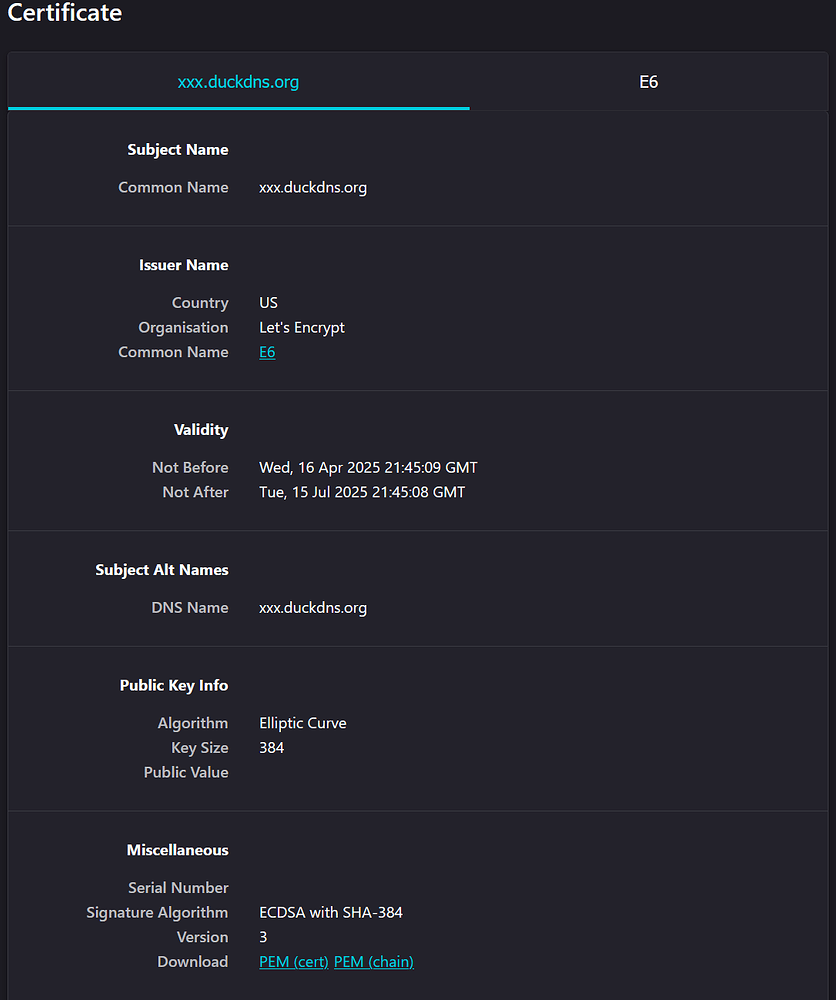
Task: Click the Miscellaneous section header
Action: 177,849
